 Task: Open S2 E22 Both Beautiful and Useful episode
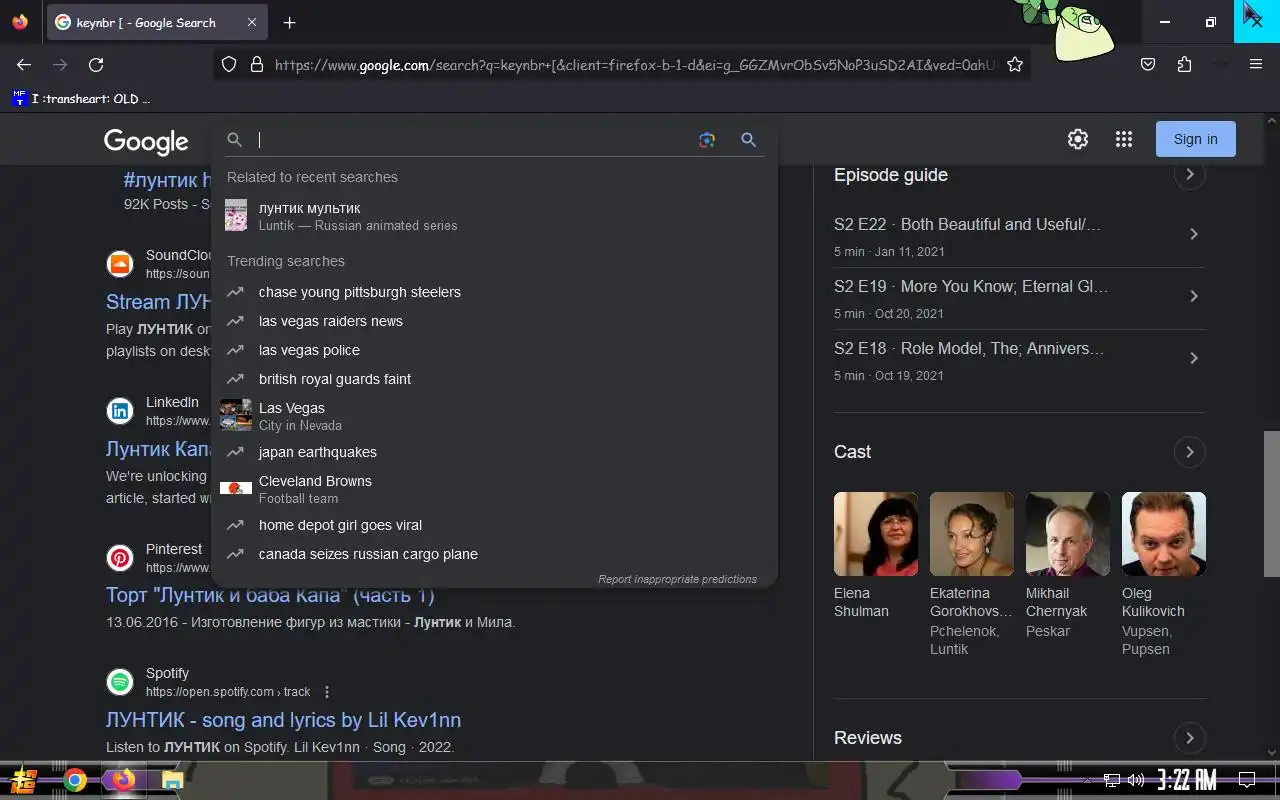point(1019,237)
